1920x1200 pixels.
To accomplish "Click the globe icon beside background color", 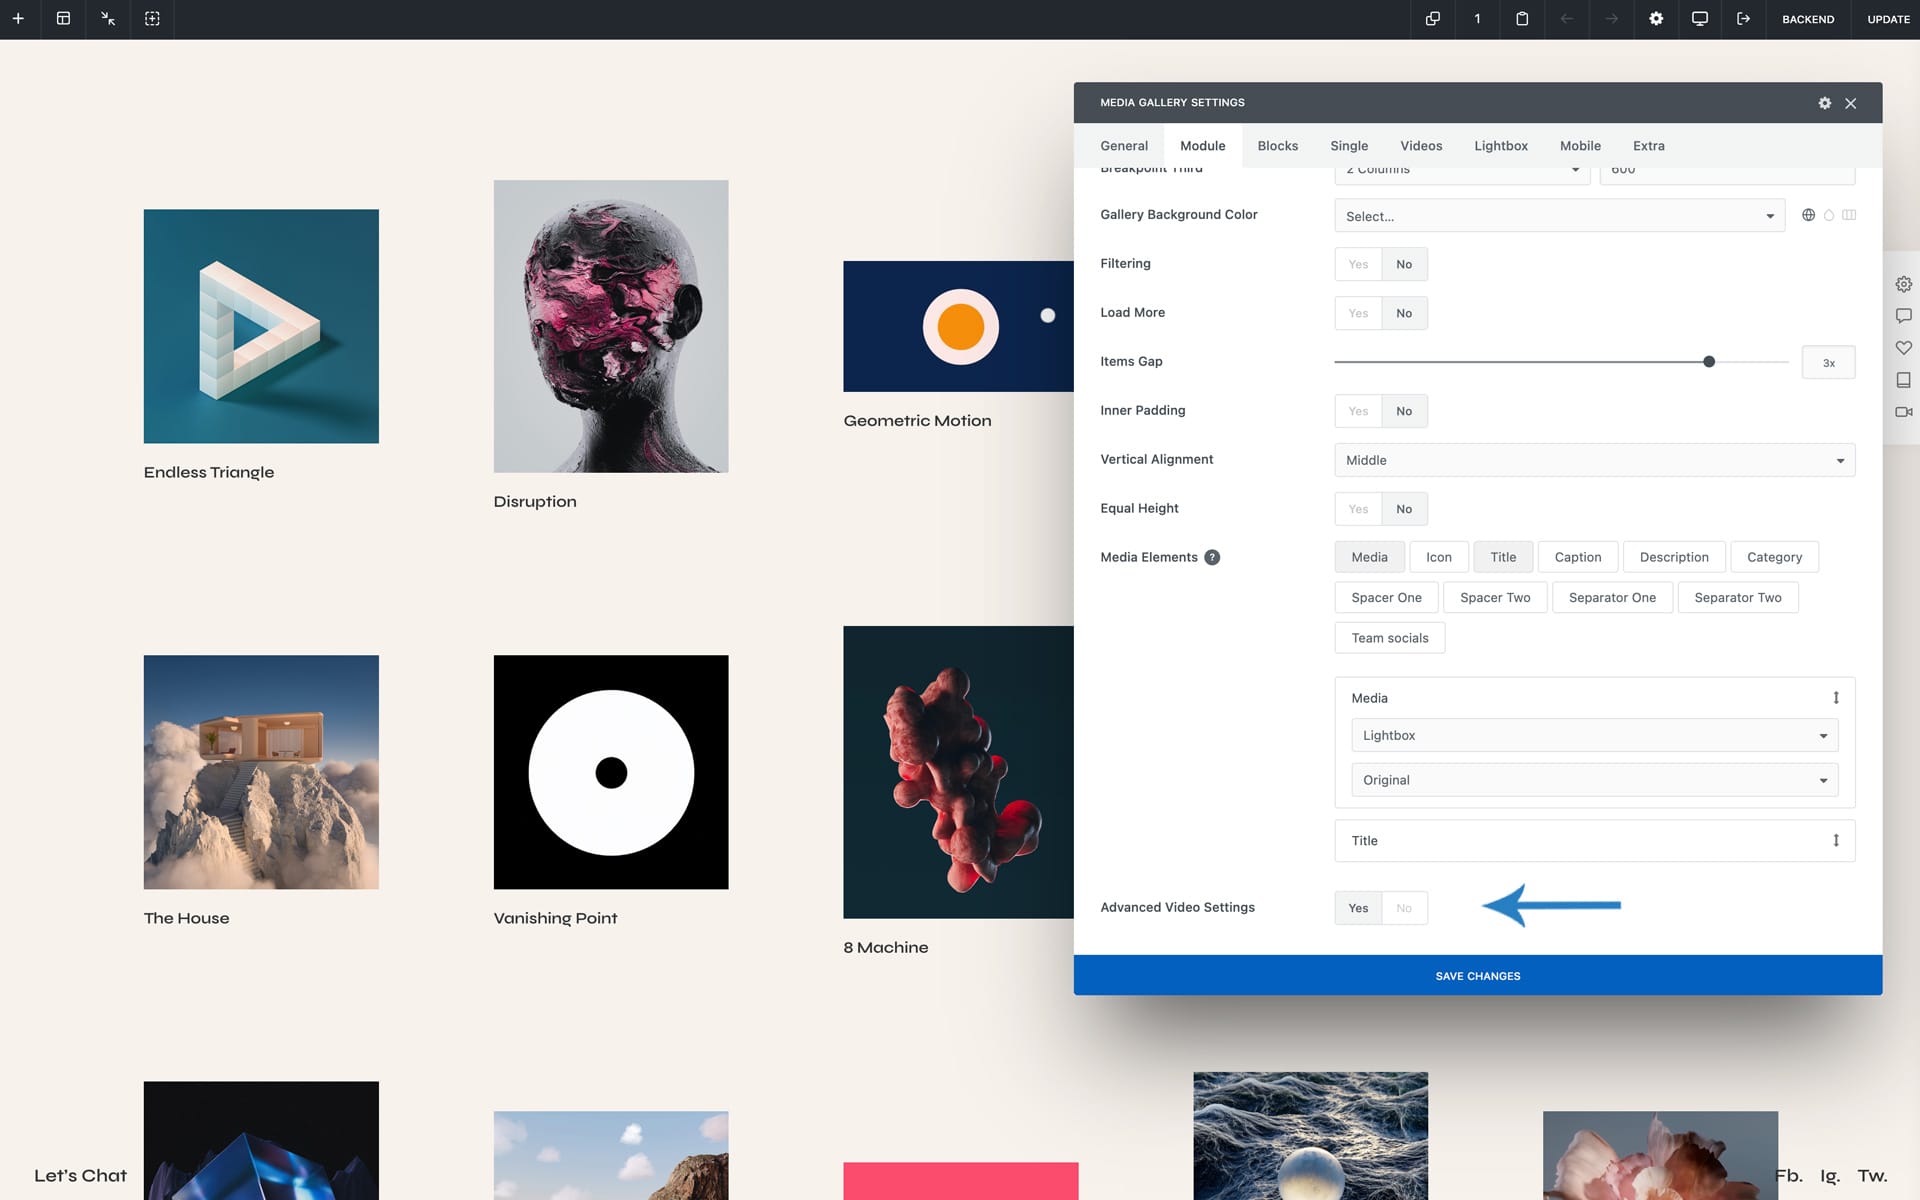I will coord(1808,215).
